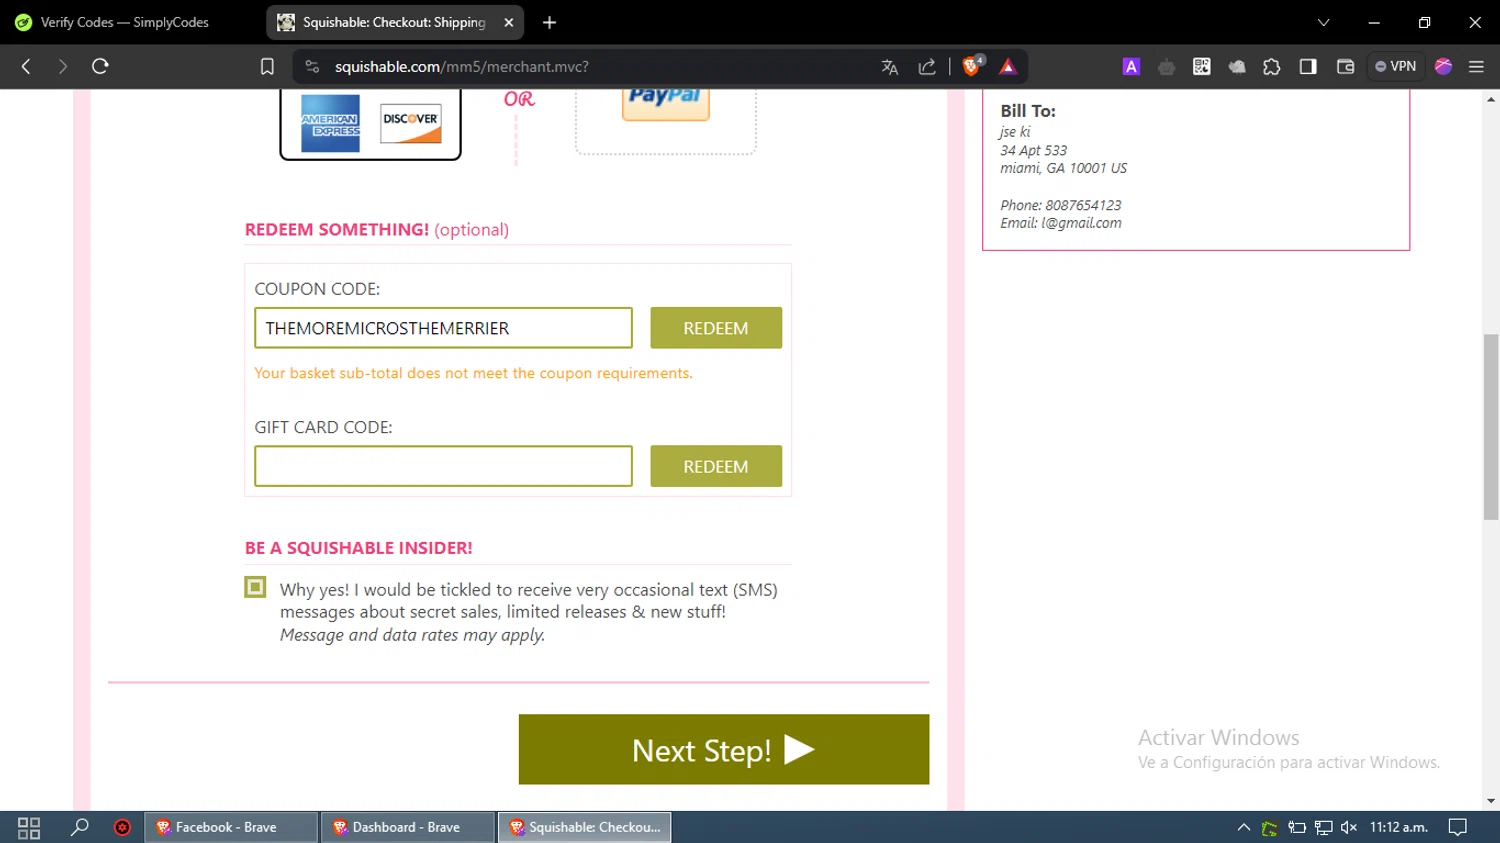Toggle the Brave VPN button
1500x843 pixels.
click(x=1395, y=66)
